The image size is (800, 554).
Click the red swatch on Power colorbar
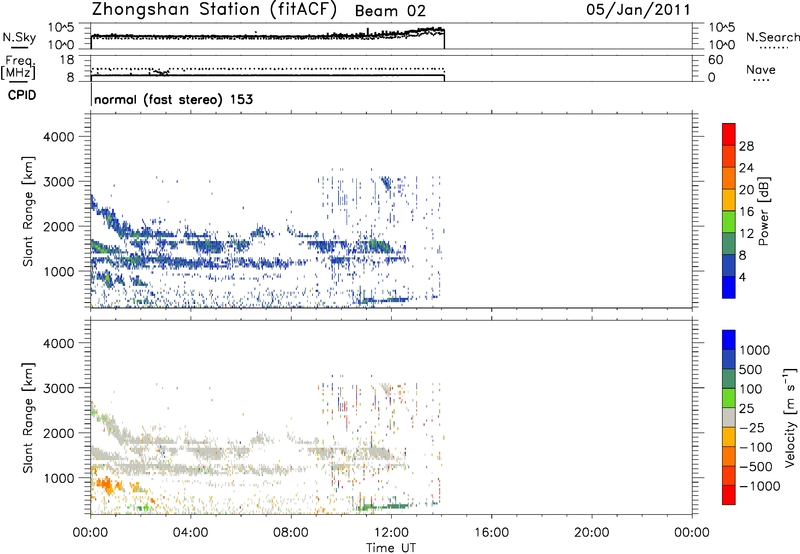click(729, 134)
